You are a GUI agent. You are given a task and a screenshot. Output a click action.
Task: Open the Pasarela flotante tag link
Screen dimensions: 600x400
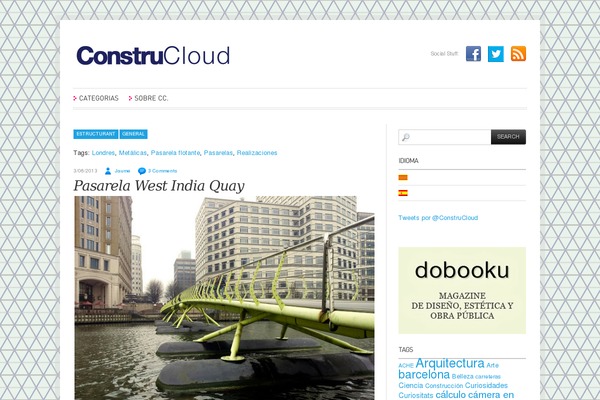point(175,153)
